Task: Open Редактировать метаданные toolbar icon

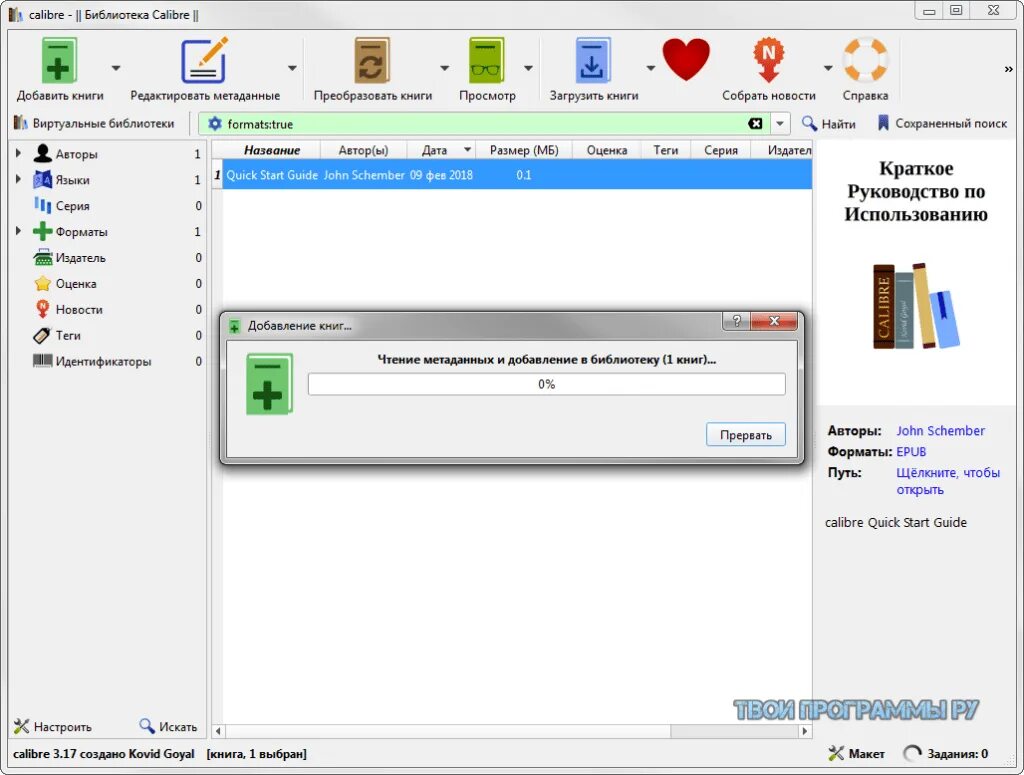Action: pos(204,60)
